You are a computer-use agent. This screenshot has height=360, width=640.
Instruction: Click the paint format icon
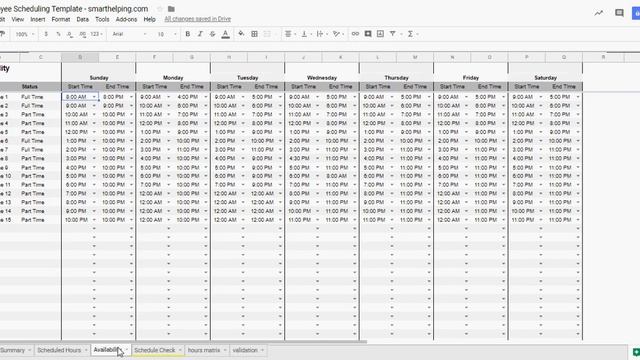(x=2, y=34)
